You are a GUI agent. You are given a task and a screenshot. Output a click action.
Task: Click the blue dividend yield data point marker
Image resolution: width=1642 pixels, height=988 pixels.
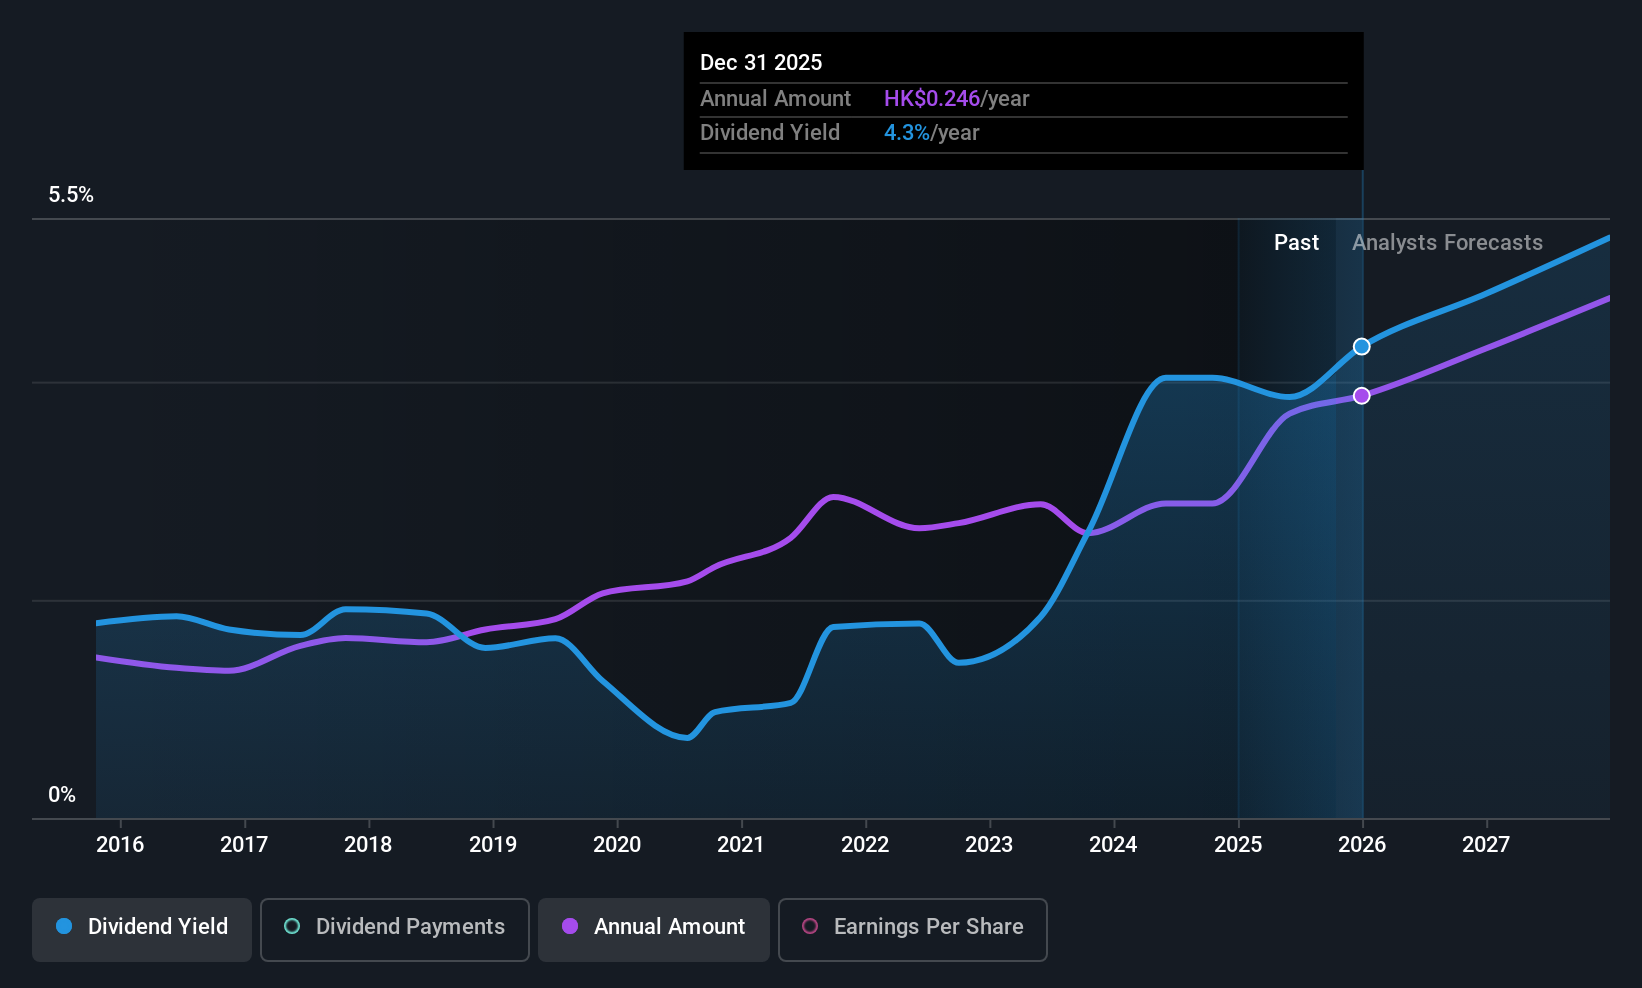click(x=1361, y=347)
